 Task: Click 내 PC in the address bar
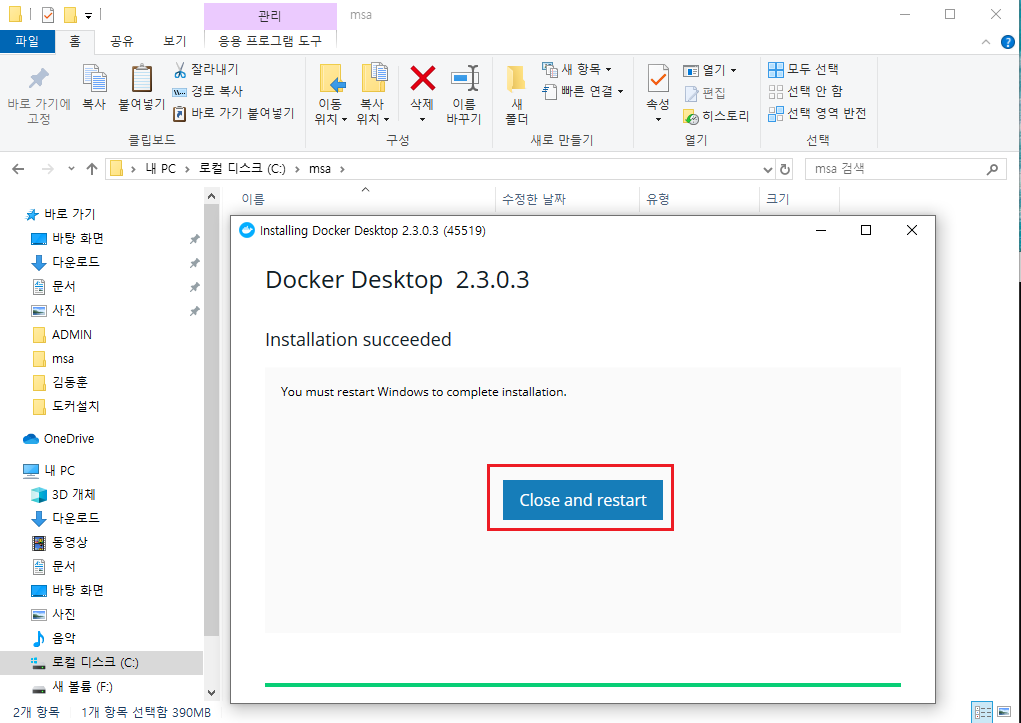(160, 169)
